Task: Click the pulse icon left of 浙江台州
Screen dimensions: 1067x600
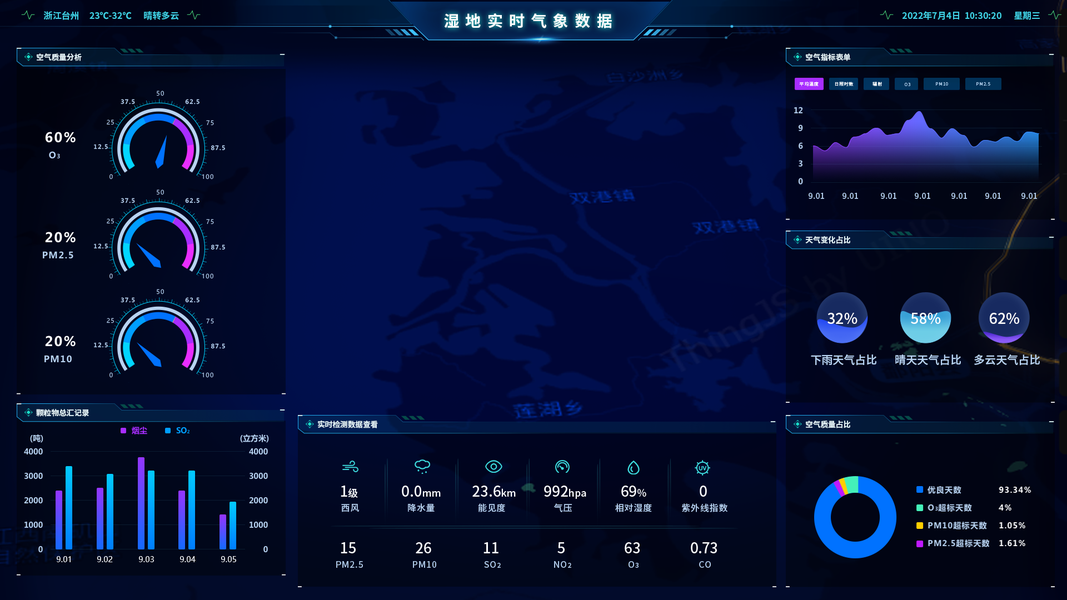Action: (x=28, y=15)
